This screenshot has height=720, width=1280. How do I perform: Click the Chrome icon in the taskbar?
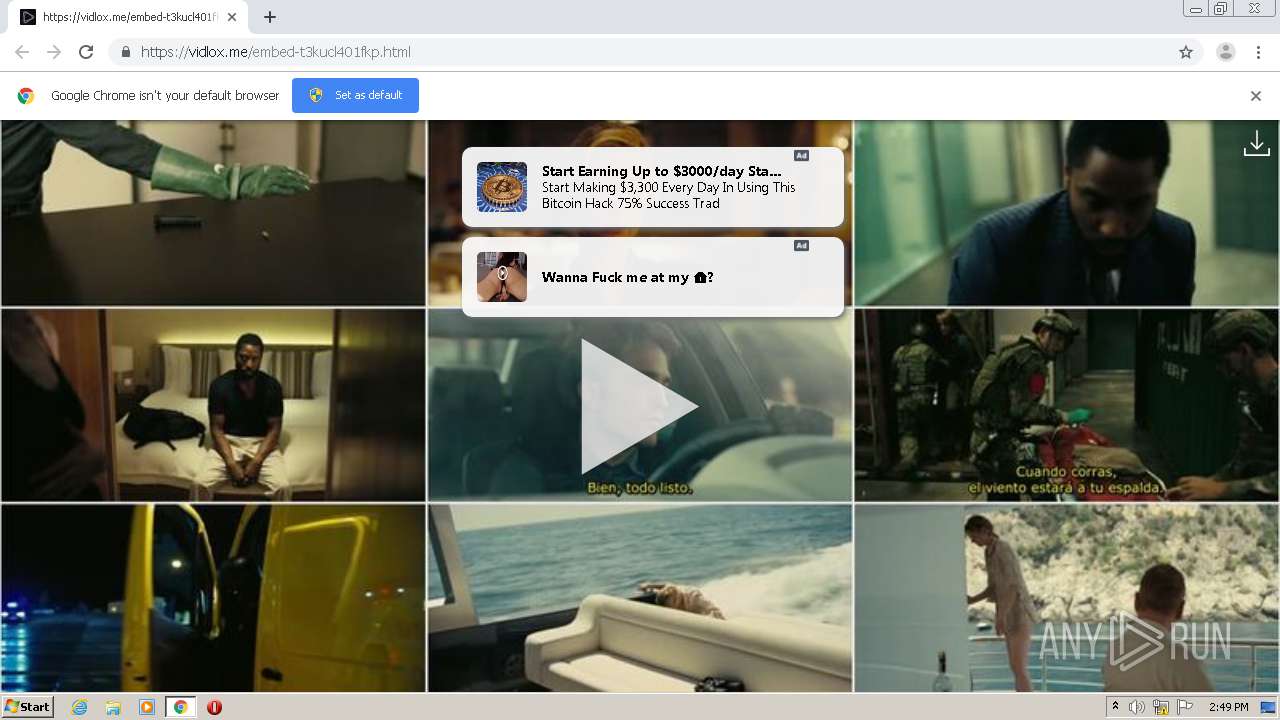(180, 707)
